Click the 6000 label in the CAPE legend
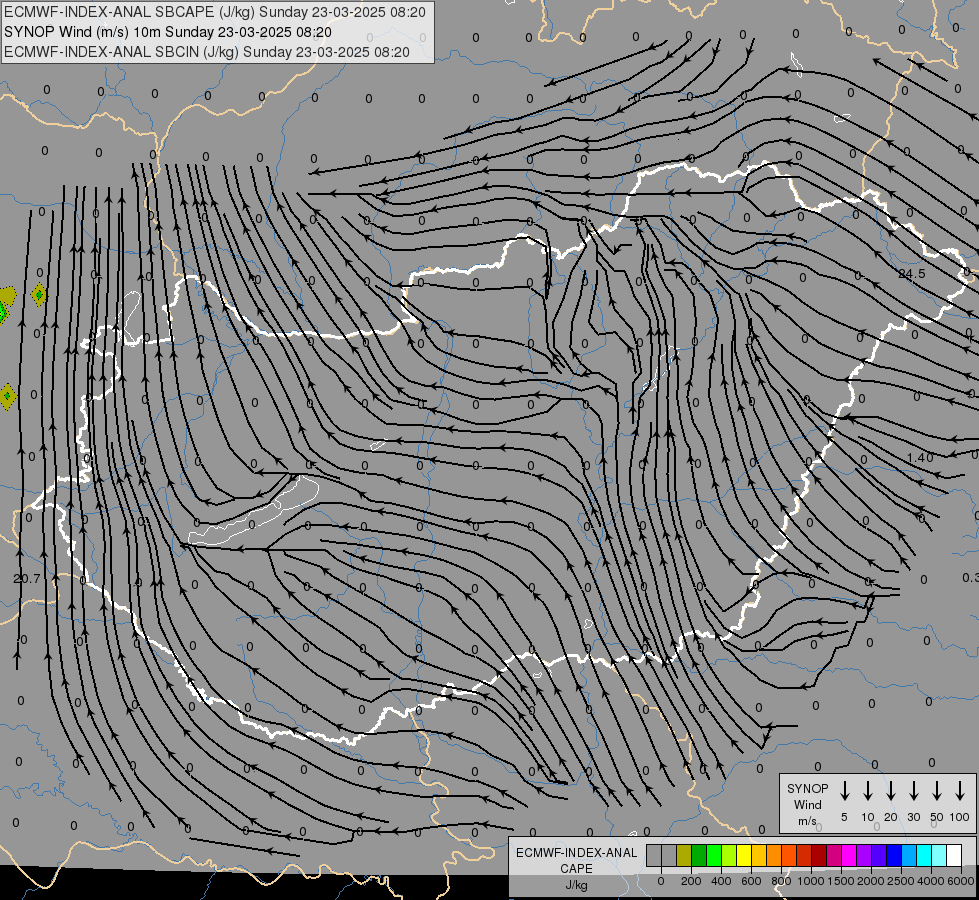This screenshot has height=900, width=979. pyautogui.click(x=961, y=881)
